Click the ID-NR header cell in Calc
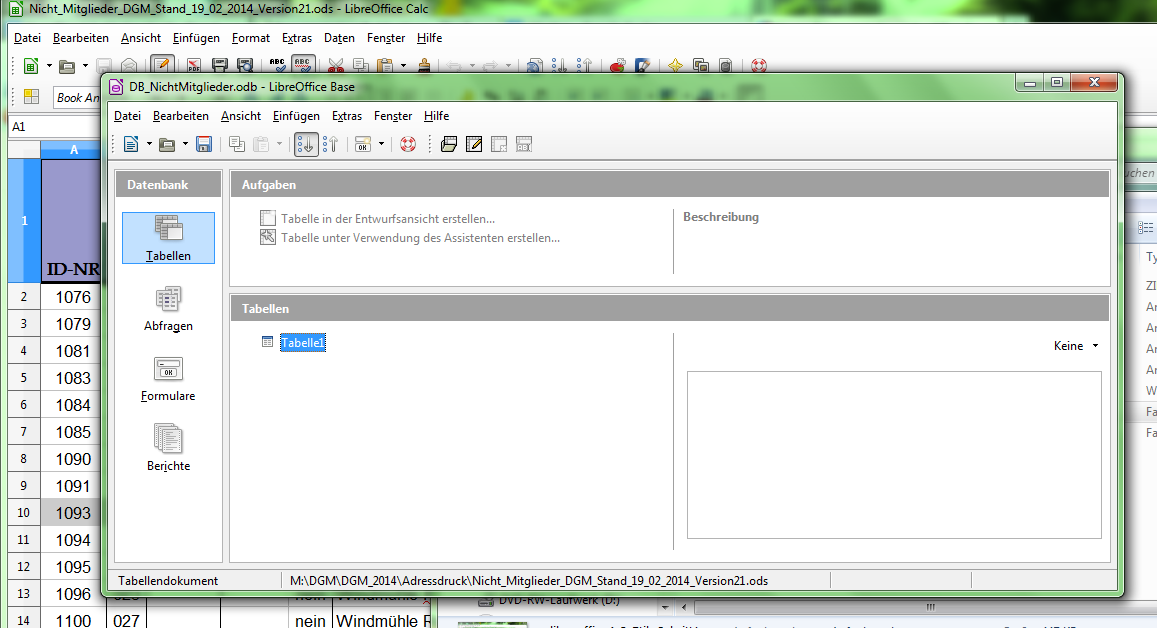This screenshot has width=1157, height=628. pos(71,221)
